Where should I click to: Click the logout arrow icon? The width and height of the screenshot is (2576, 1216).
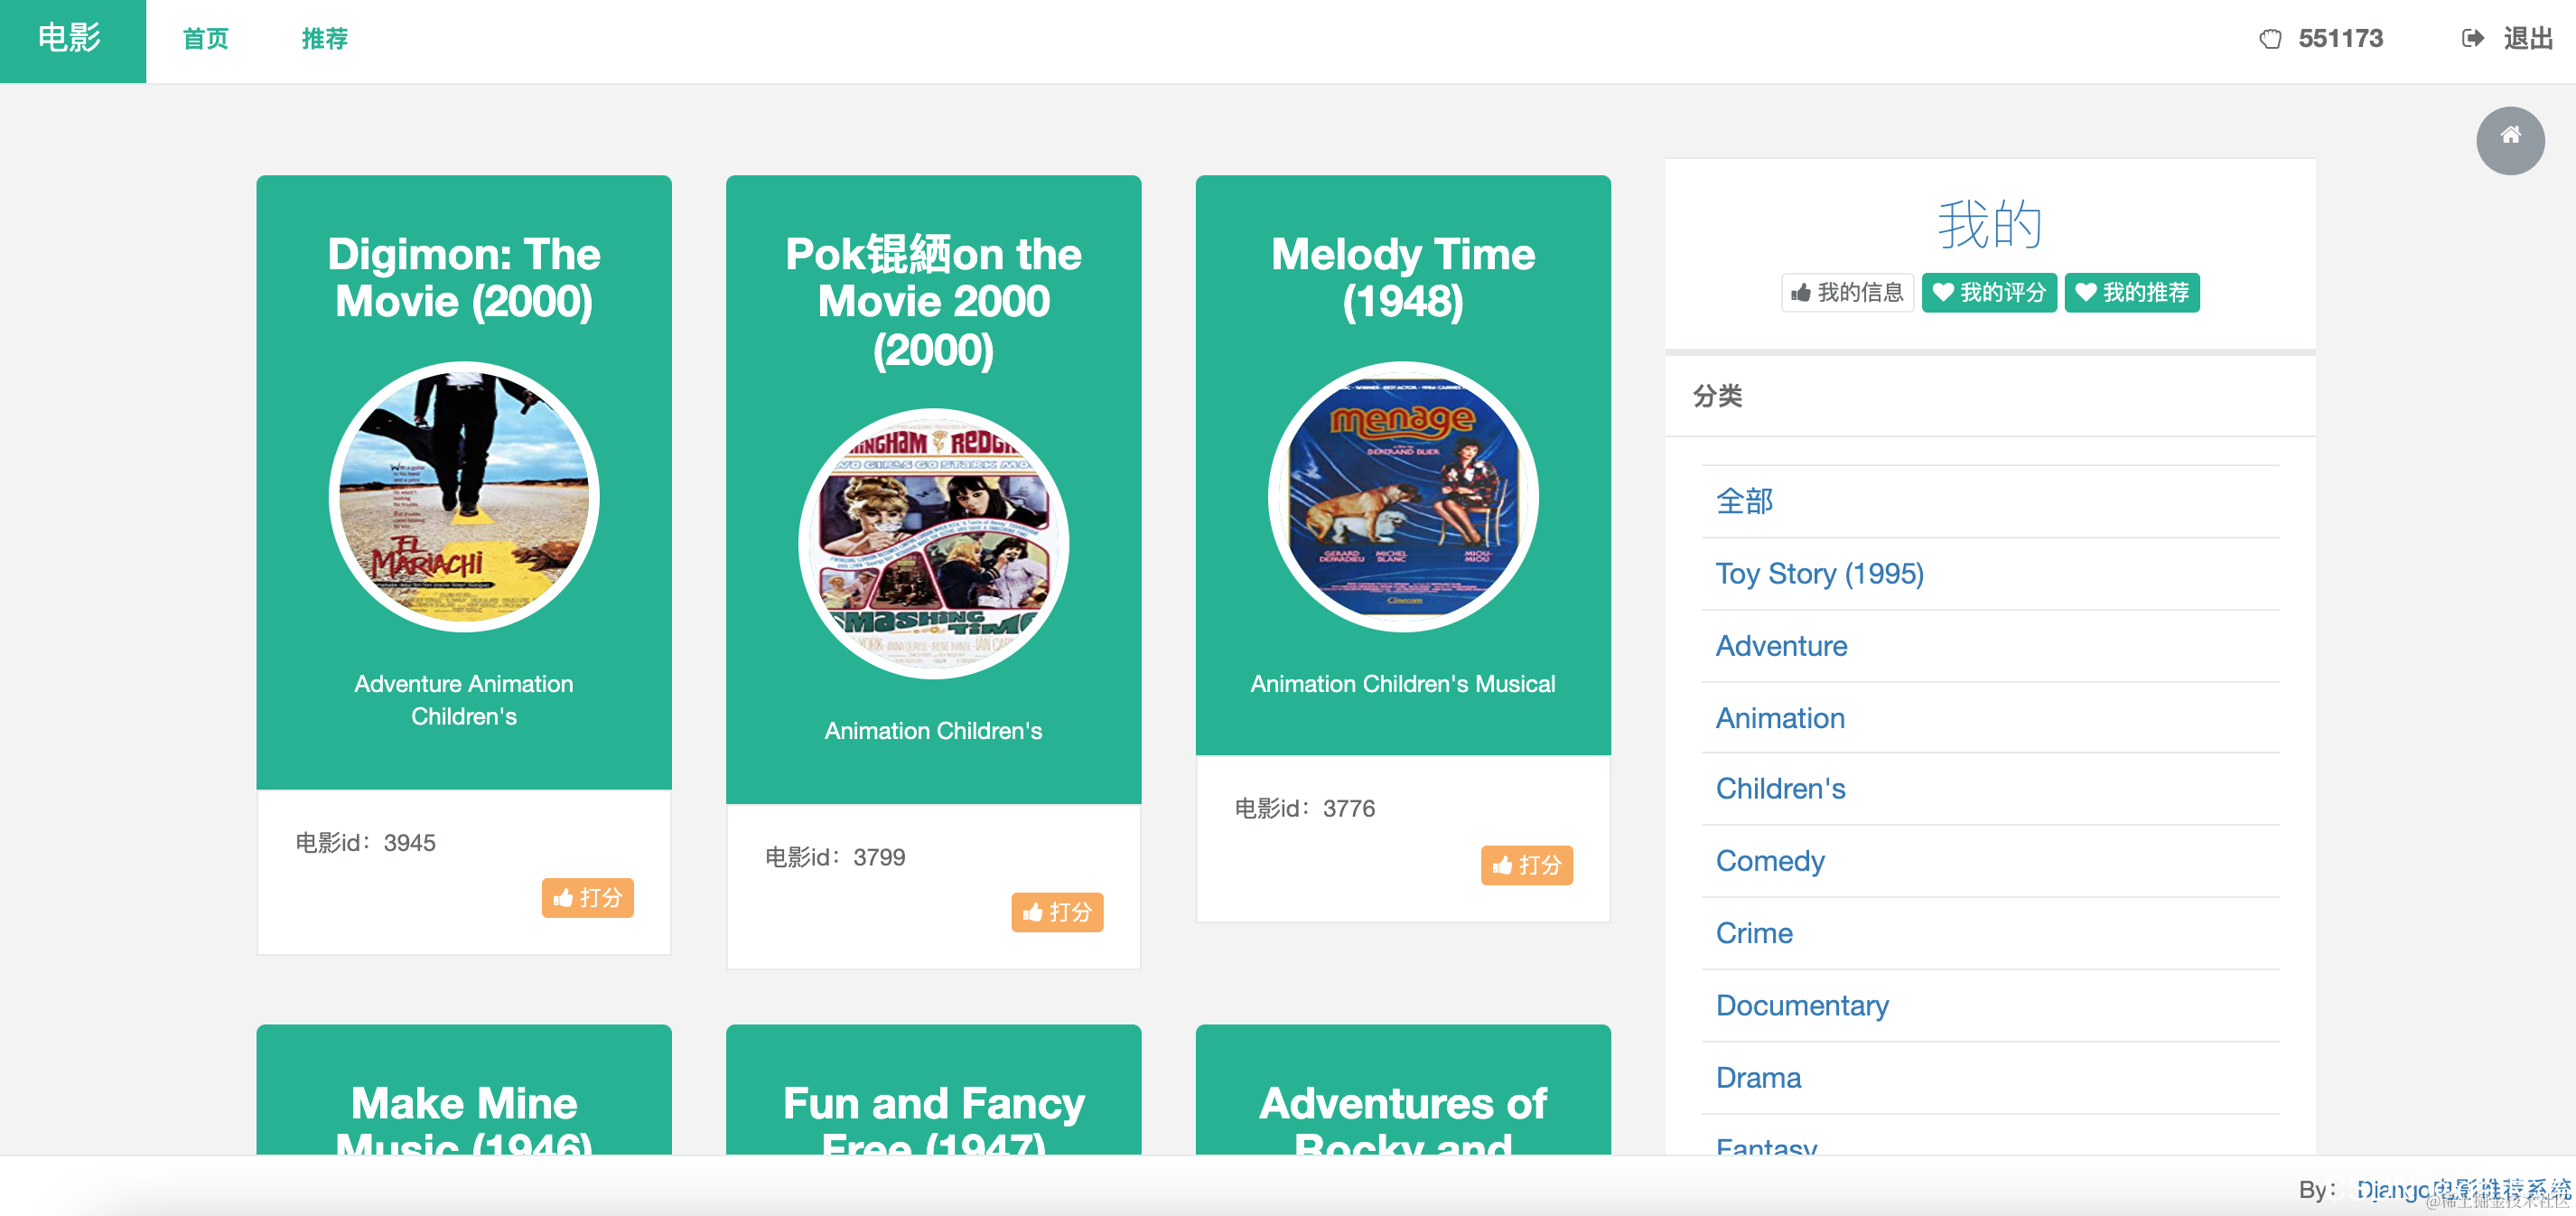coord(2471,39)
